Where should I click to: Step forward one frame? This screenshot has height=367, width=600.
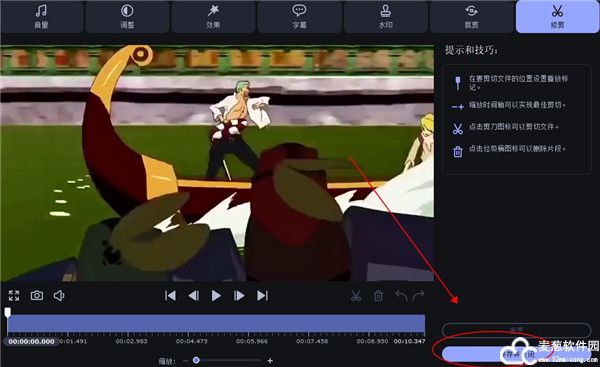tap(239, 295)
